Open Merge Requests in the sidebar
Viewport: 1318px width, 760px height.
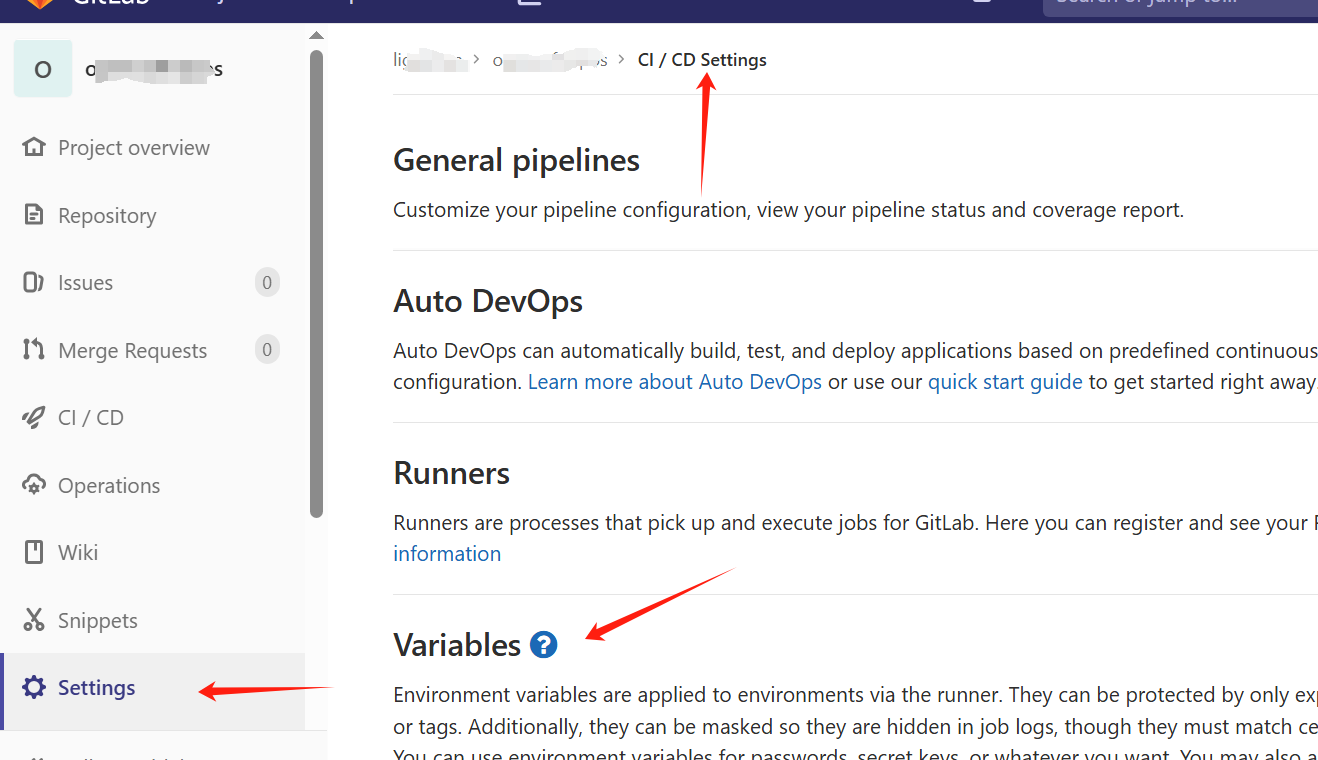click(x=132, y=351)
